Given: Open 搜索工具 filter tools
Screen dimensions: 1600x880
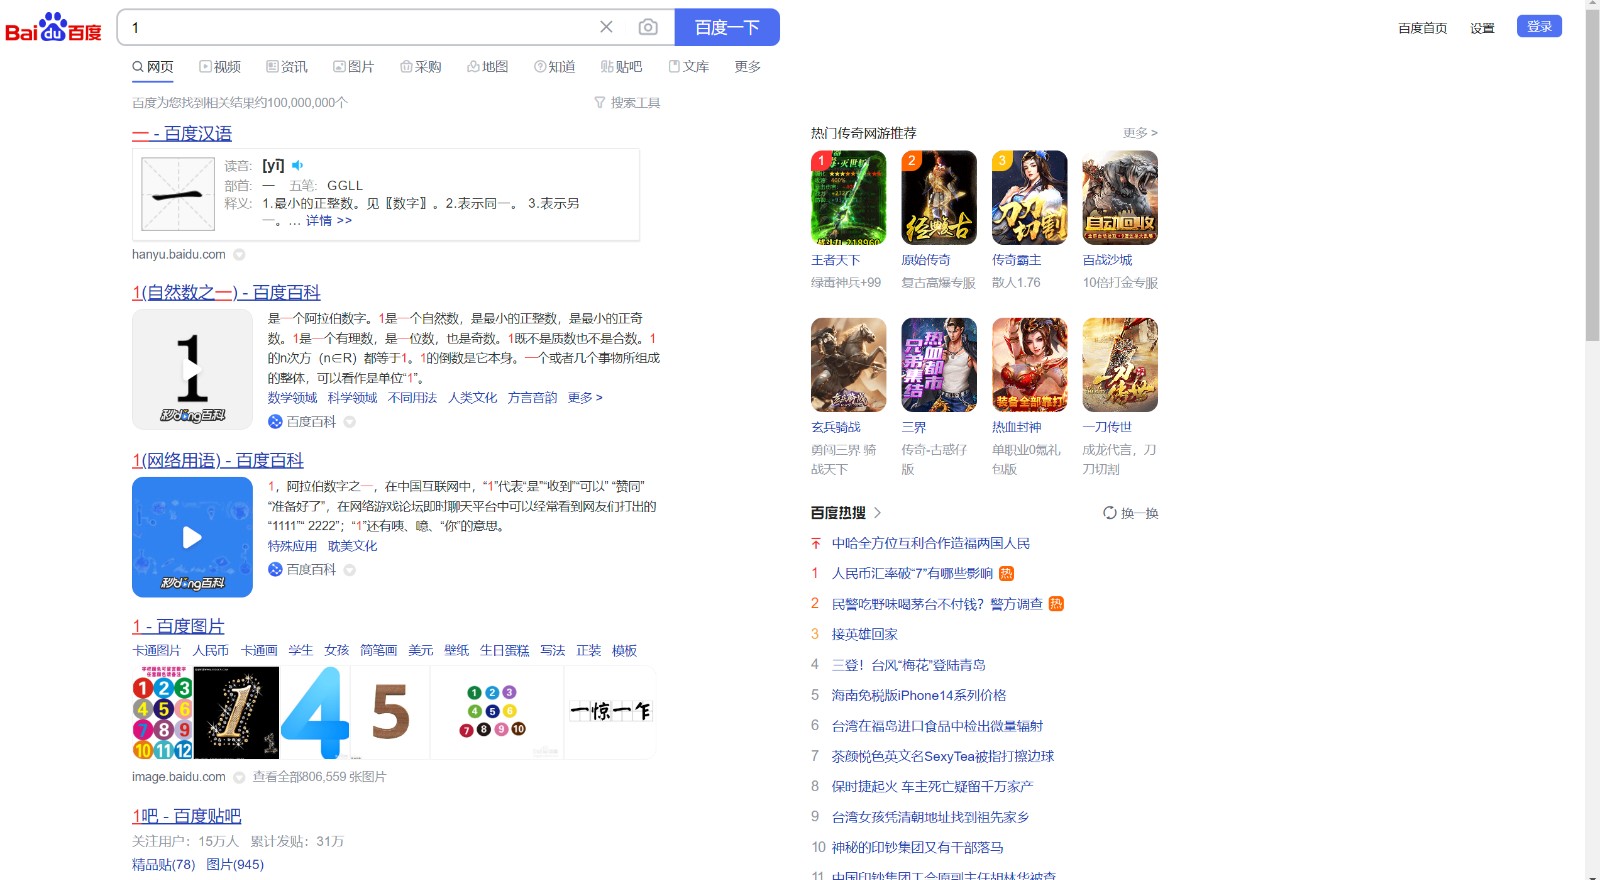Looking at the screenshot, I should 627,103.
